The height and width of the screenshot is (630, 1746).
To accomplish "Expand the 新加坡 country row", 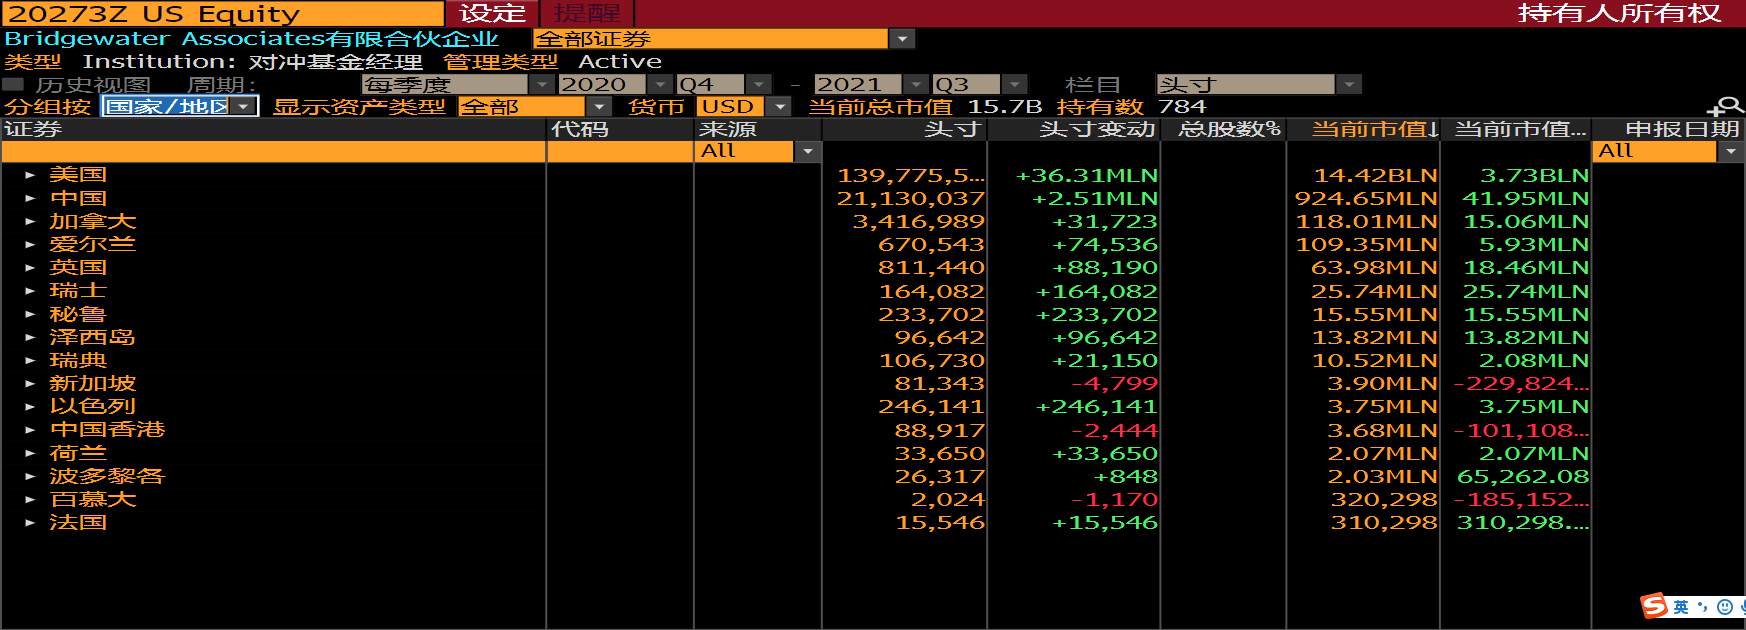I will (x=30, y=383).
